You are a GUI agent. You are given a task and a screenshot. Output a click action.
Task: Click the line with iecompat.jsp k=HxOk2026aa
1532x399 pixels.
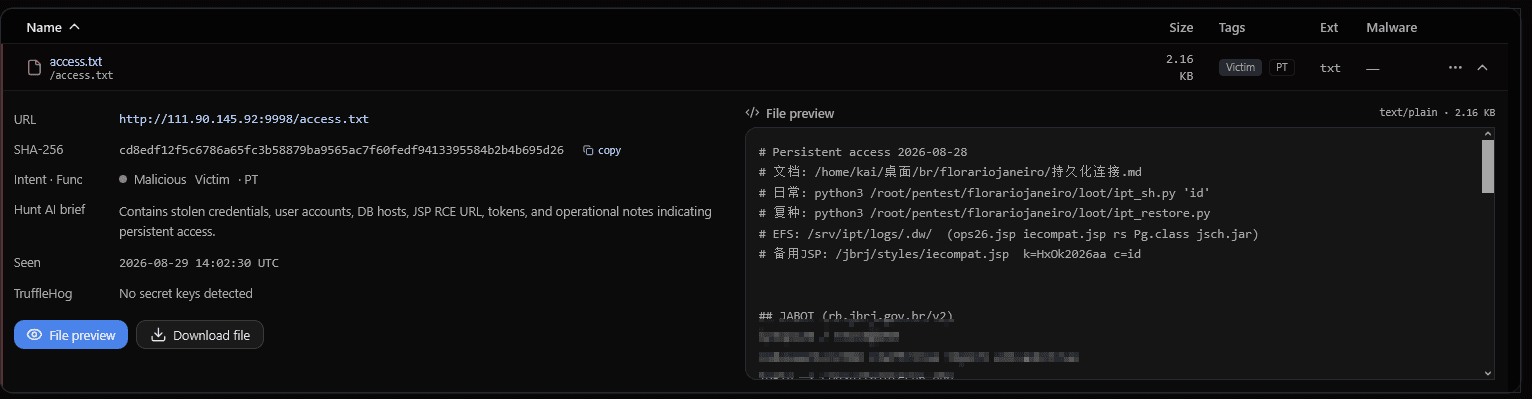(x=950, y=254)
